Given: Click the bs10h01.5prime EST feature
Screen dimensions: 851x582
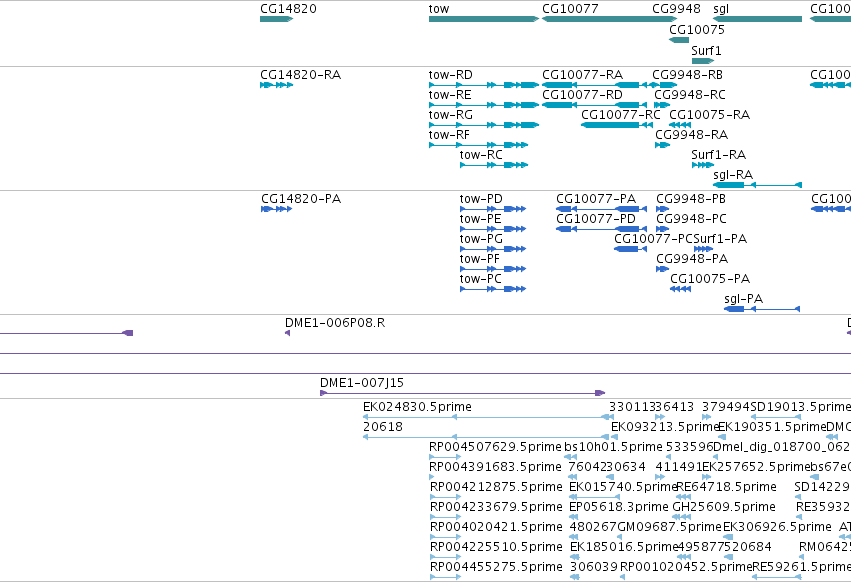Looking at the screenshot, I should tap(570, 457).
